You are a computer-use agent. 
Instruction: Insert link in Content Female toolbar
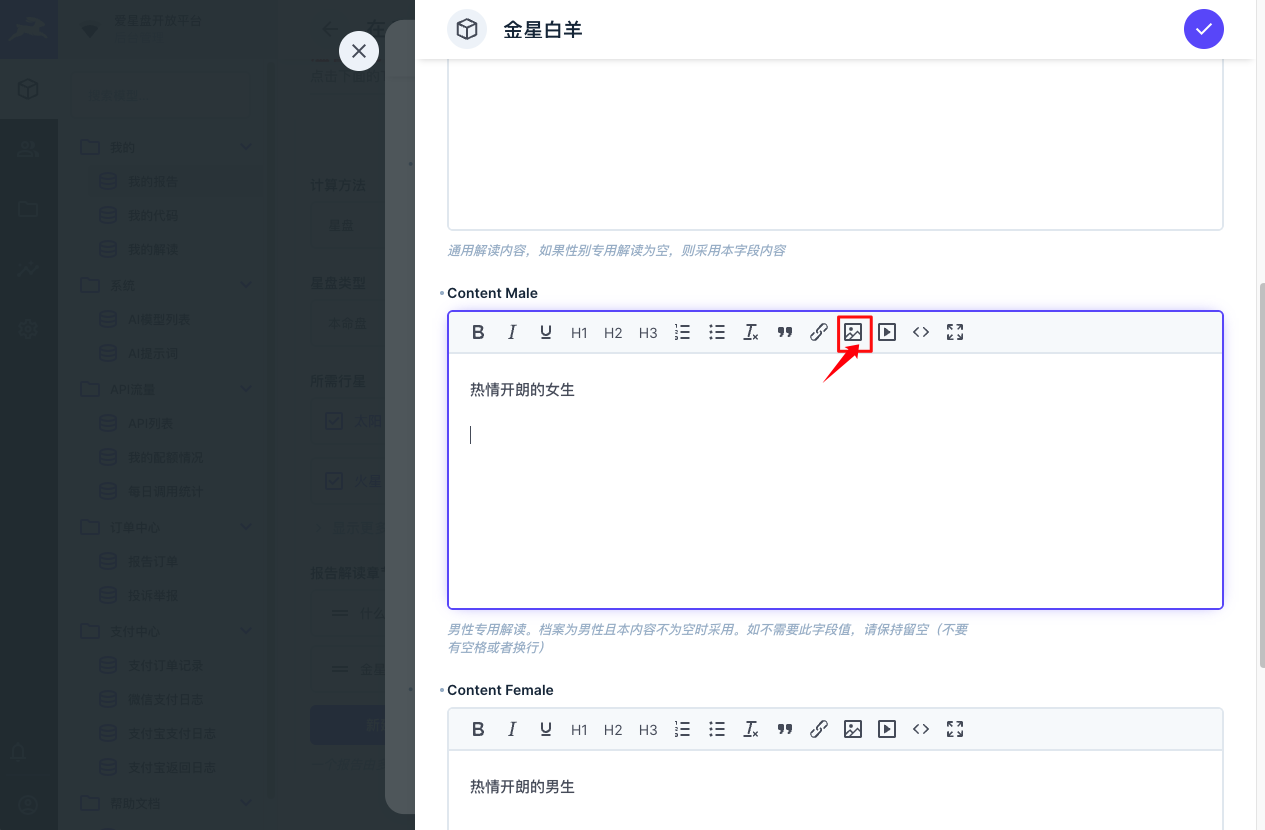tap(819, 729)
